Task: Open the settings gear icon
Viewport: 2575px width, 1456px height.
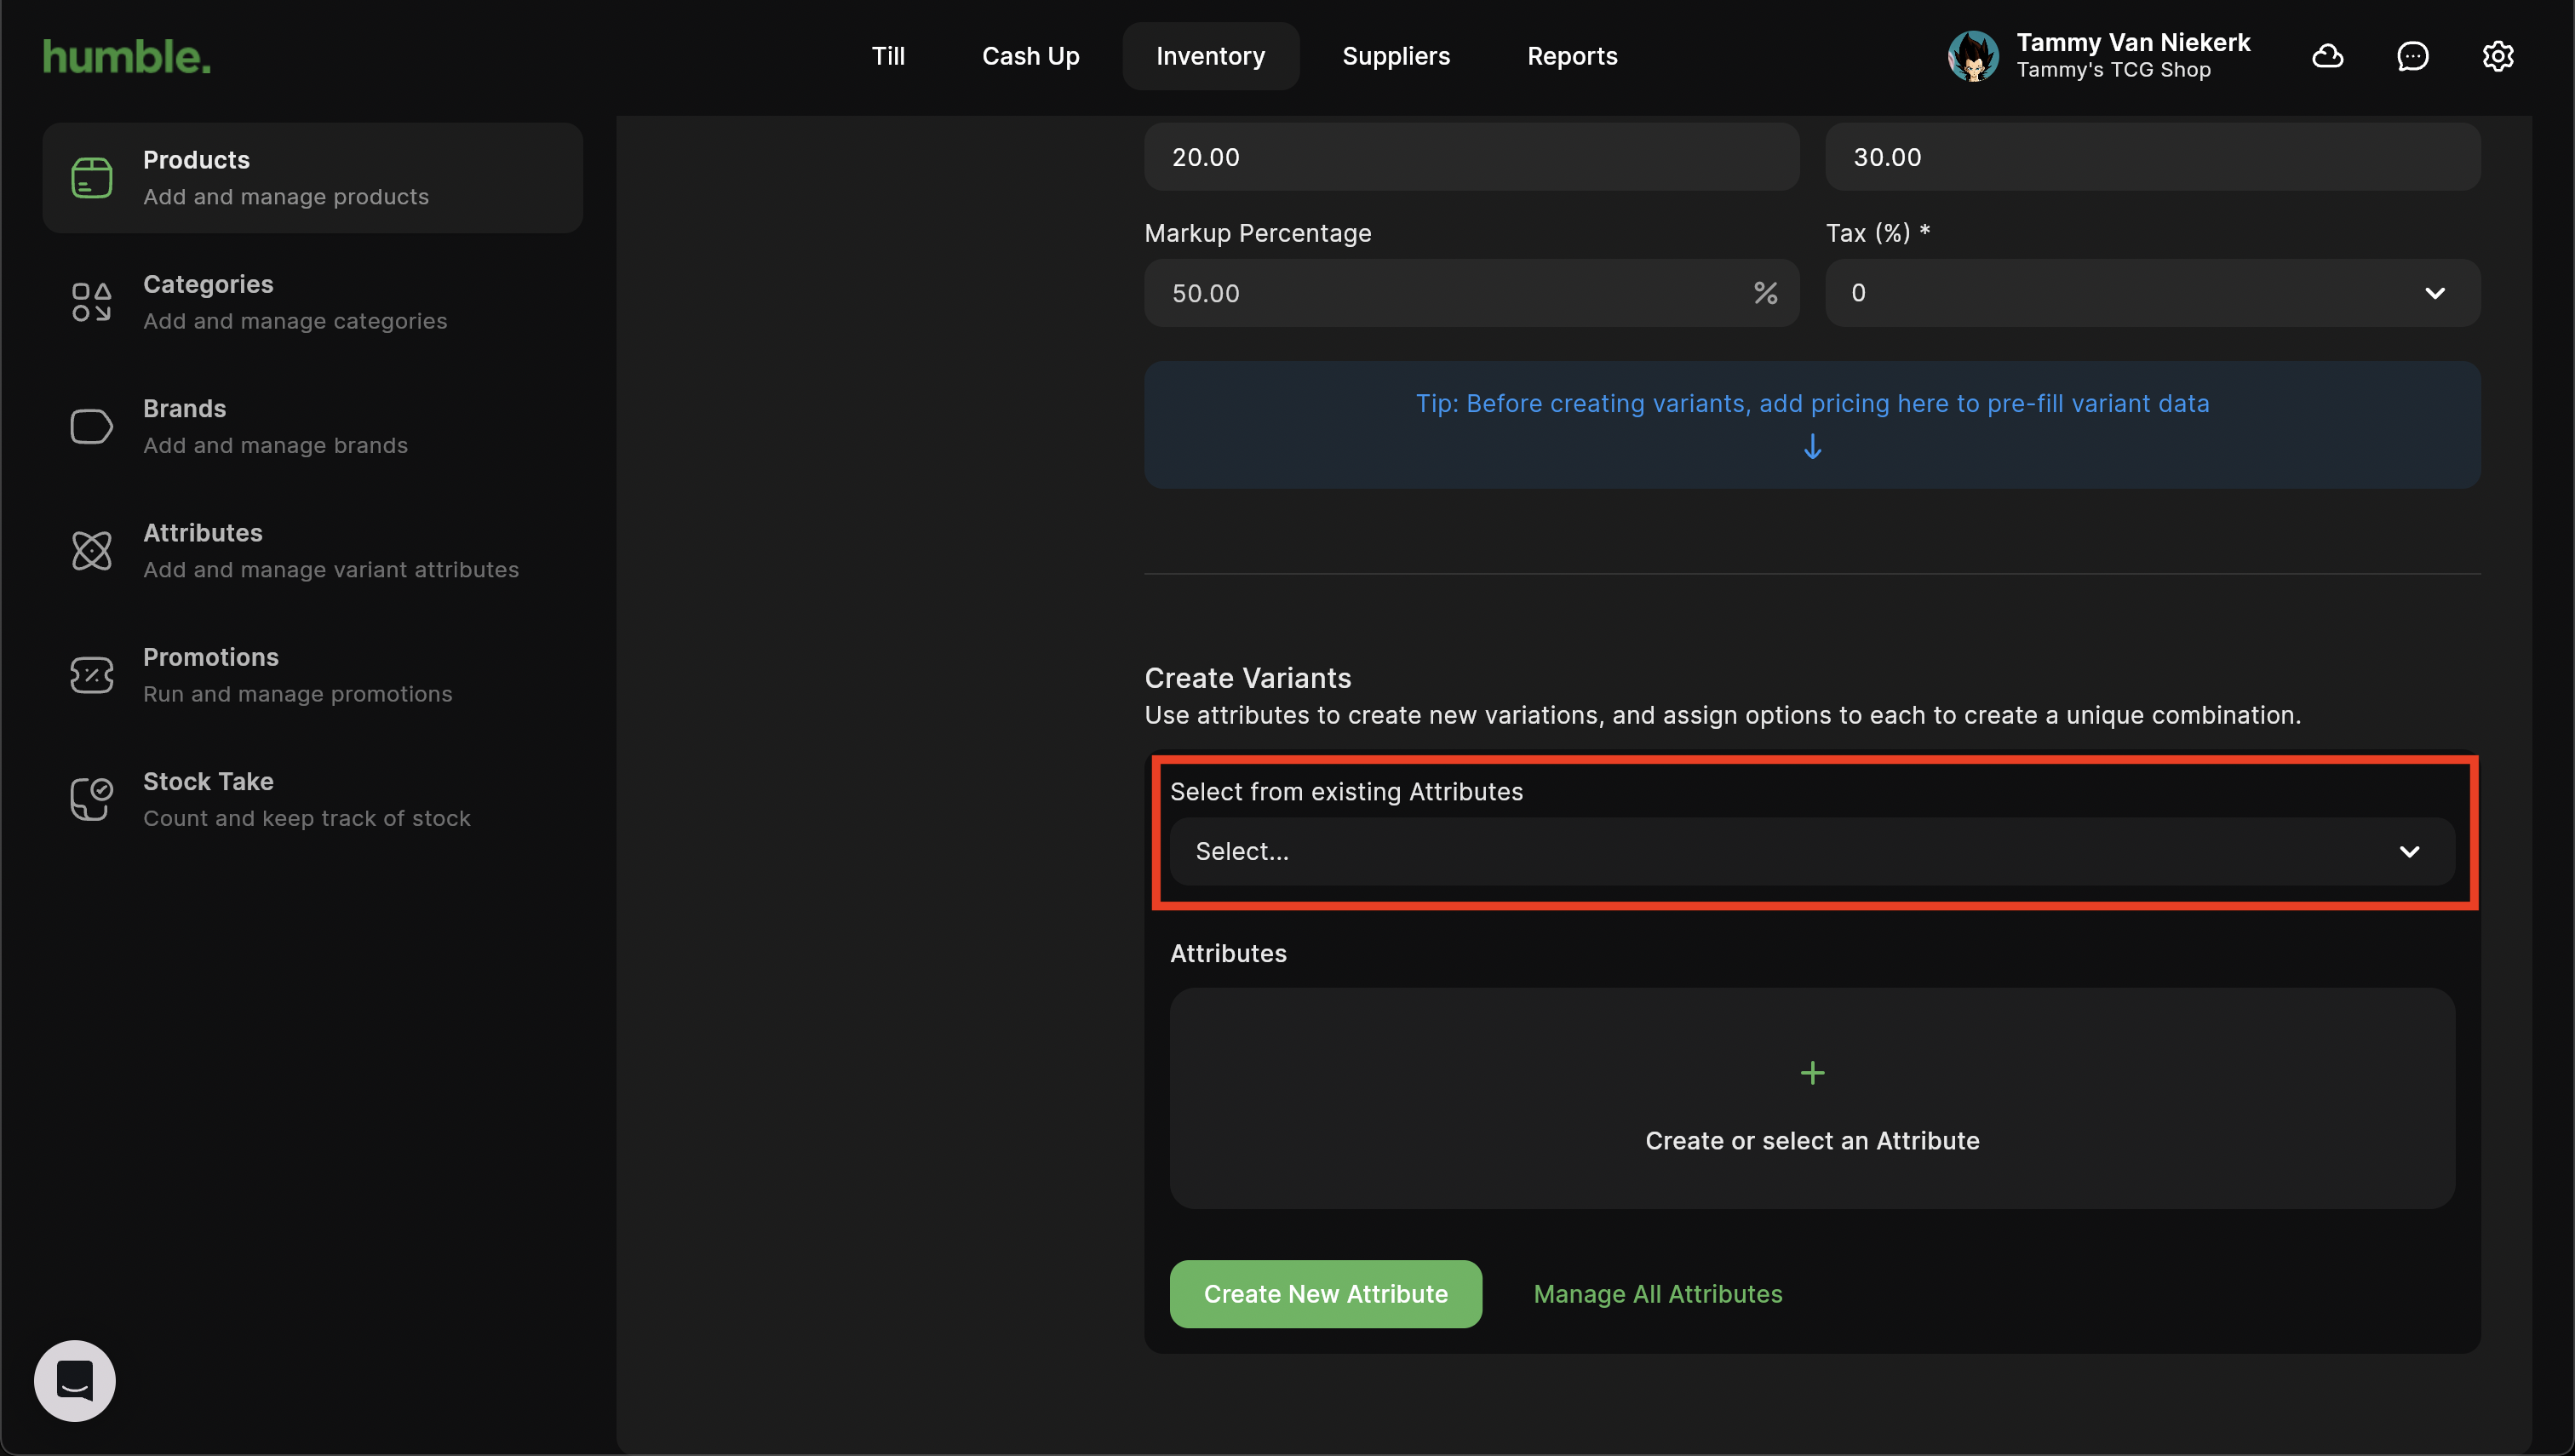Action: tap(2497, 56)
